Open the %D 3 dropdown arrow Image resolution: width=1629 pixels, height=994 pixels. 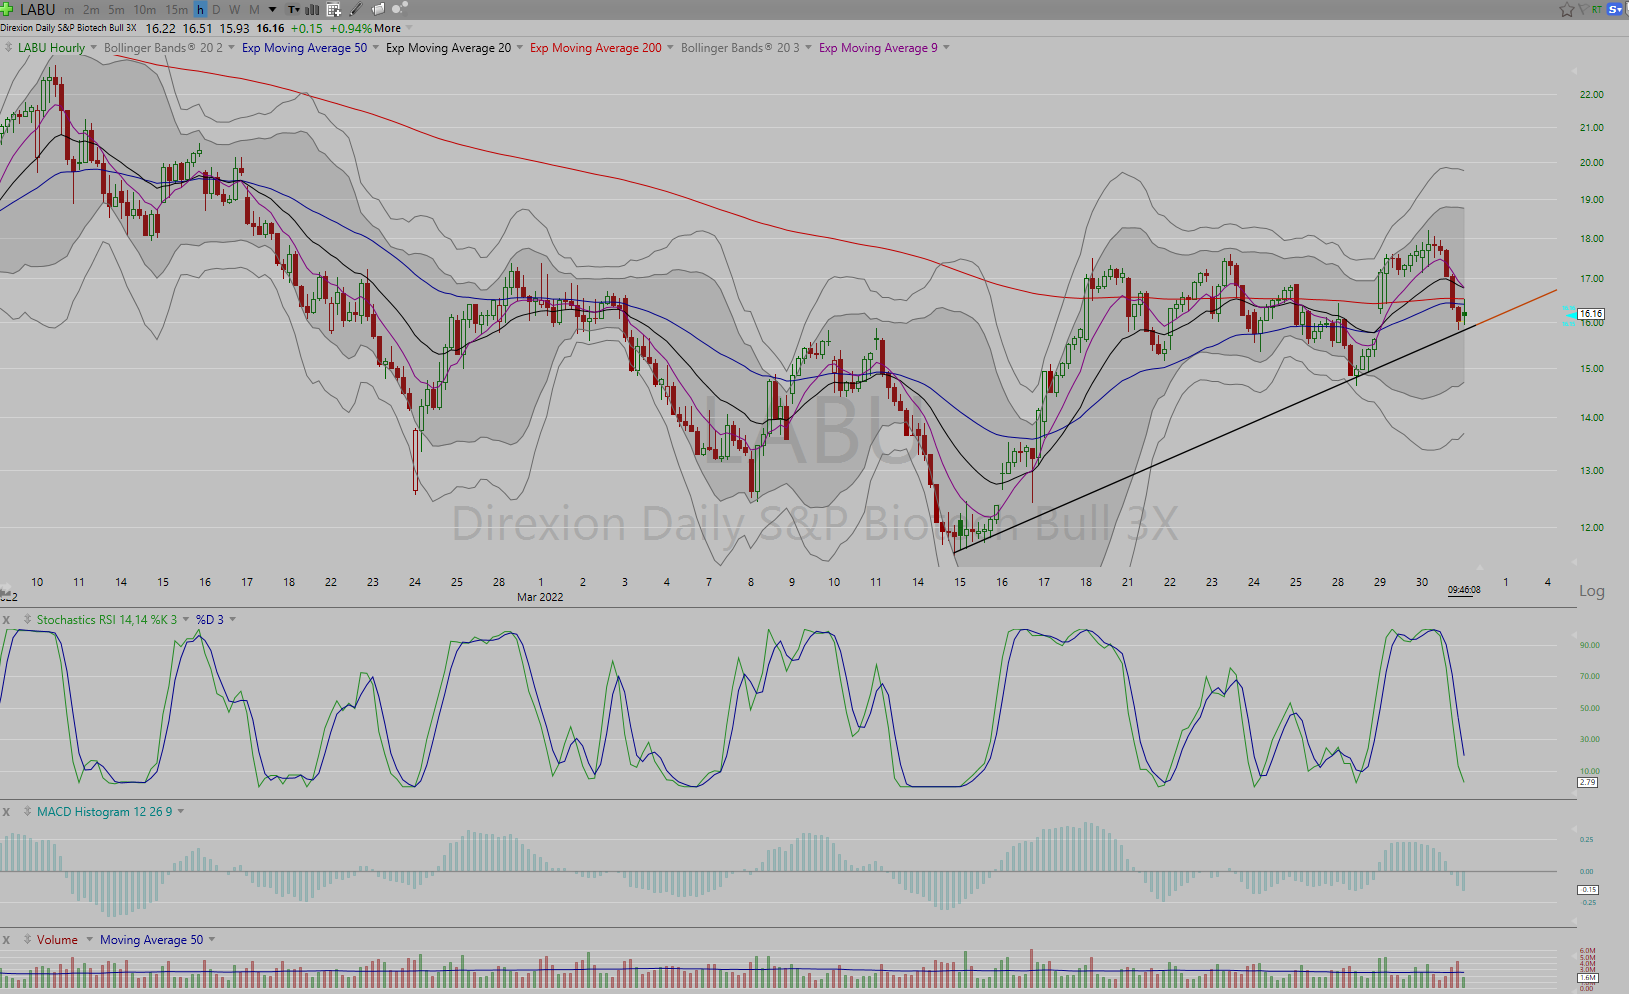[233, 619]
